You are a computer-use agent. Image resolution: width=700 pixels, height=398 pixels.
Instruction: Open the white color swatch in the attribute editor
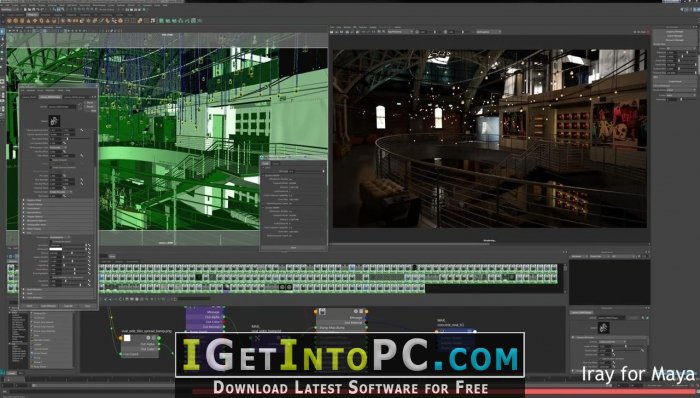click(55, 249)
